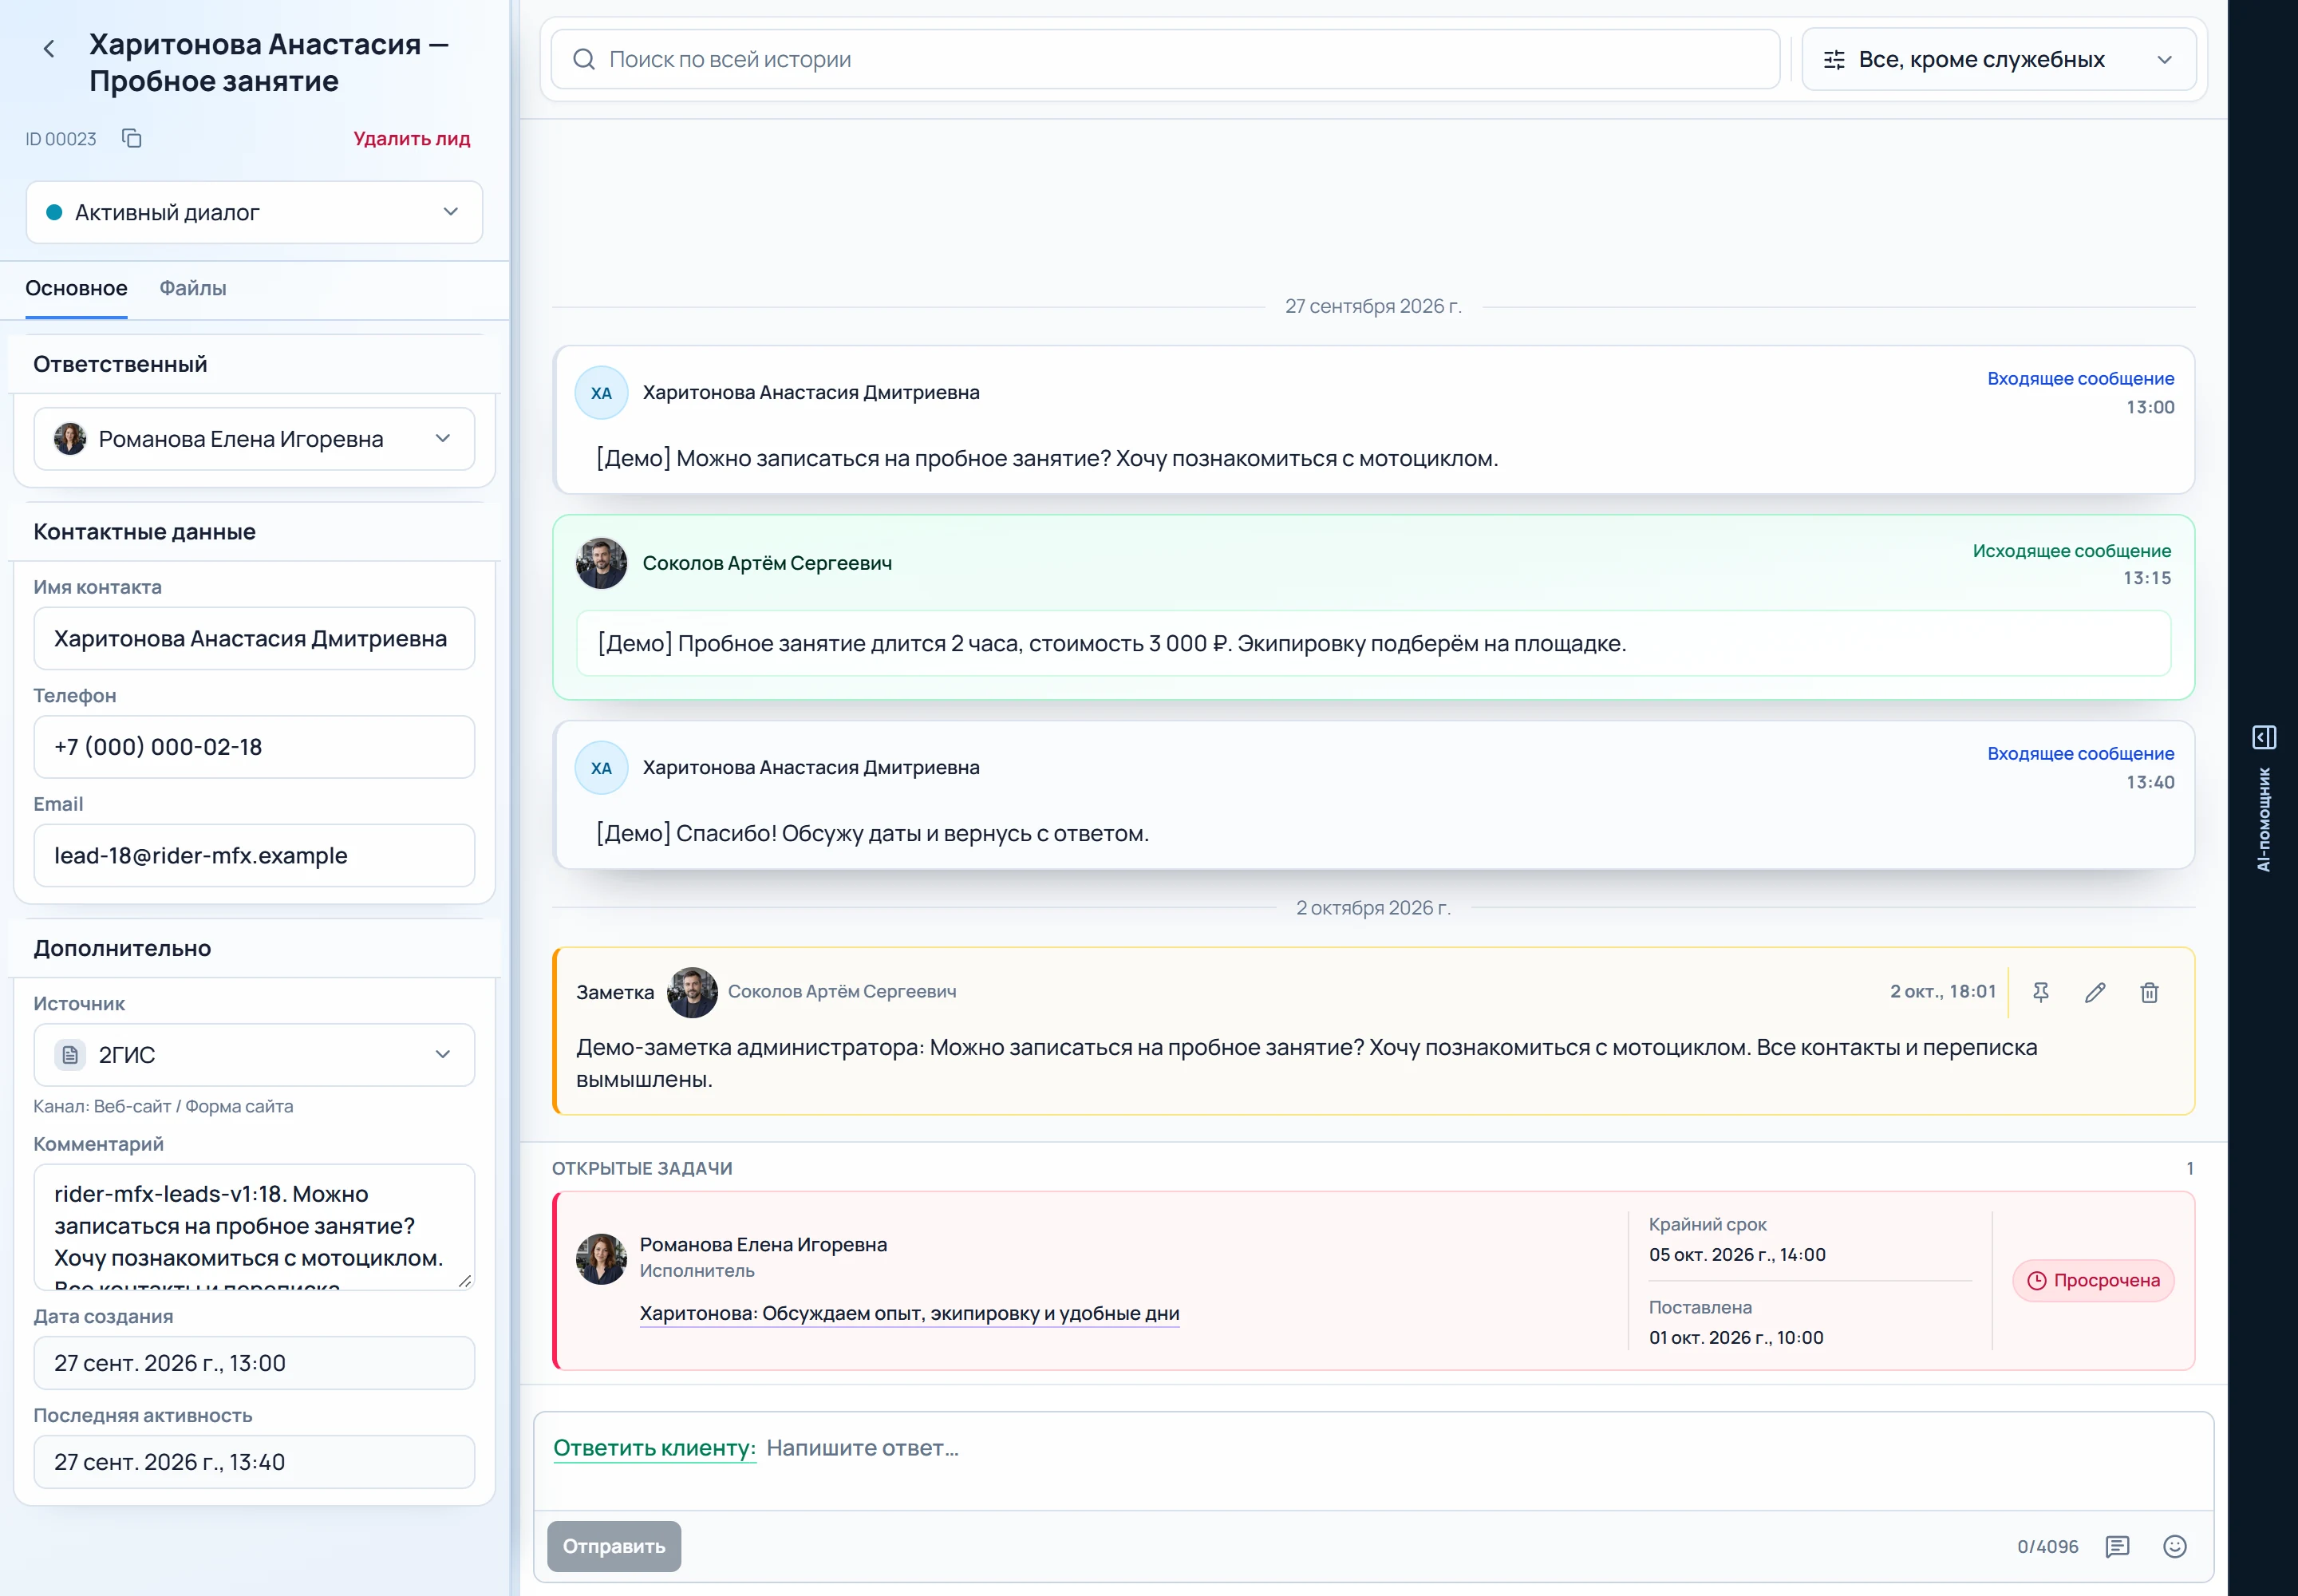Click the search magnifier icon
The image size is (2298, 1596).
click(x=584, y=59)
